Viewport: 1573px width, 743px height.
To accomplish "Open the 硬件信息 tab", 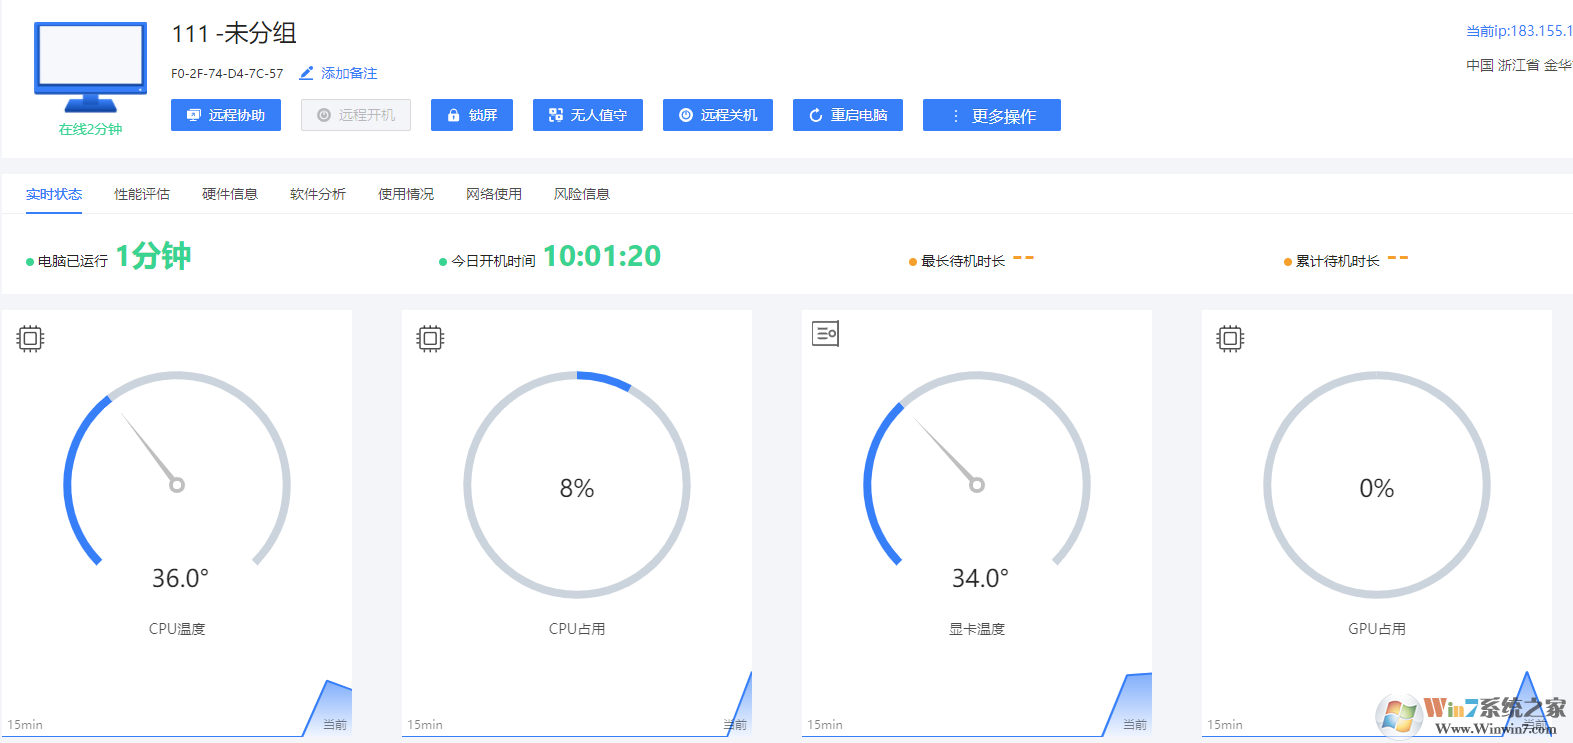I will (x=230, y=194).
